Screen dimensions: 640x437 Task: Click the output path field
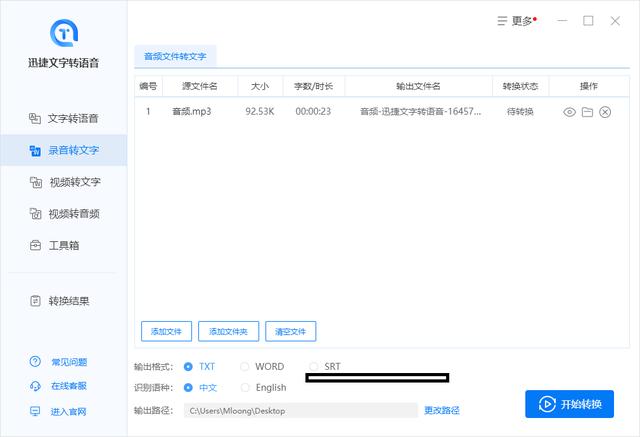point(300,410)
